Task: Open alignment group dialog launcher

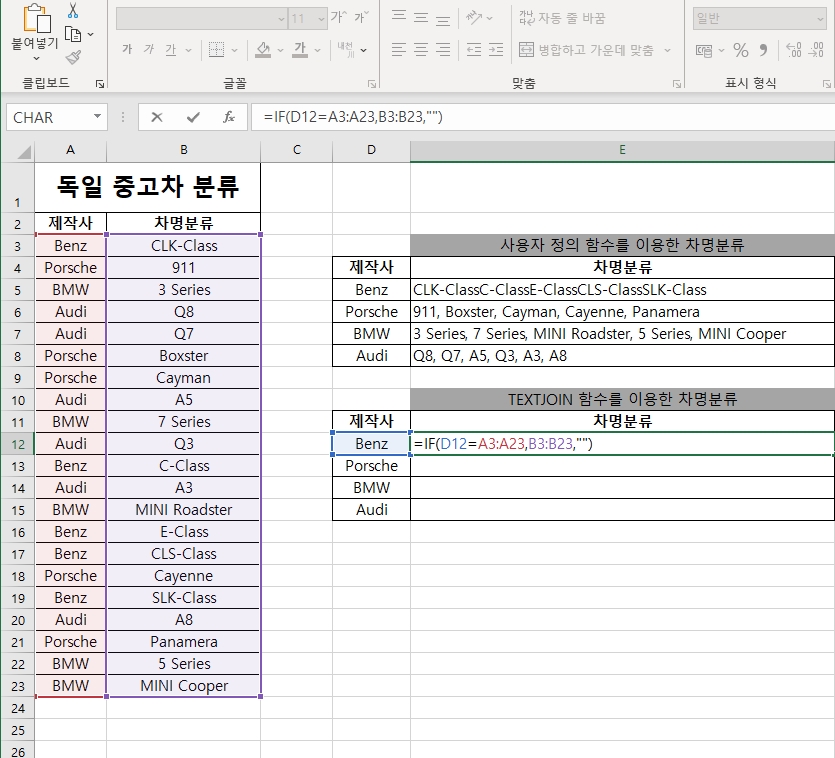Action: click(677, 84)
